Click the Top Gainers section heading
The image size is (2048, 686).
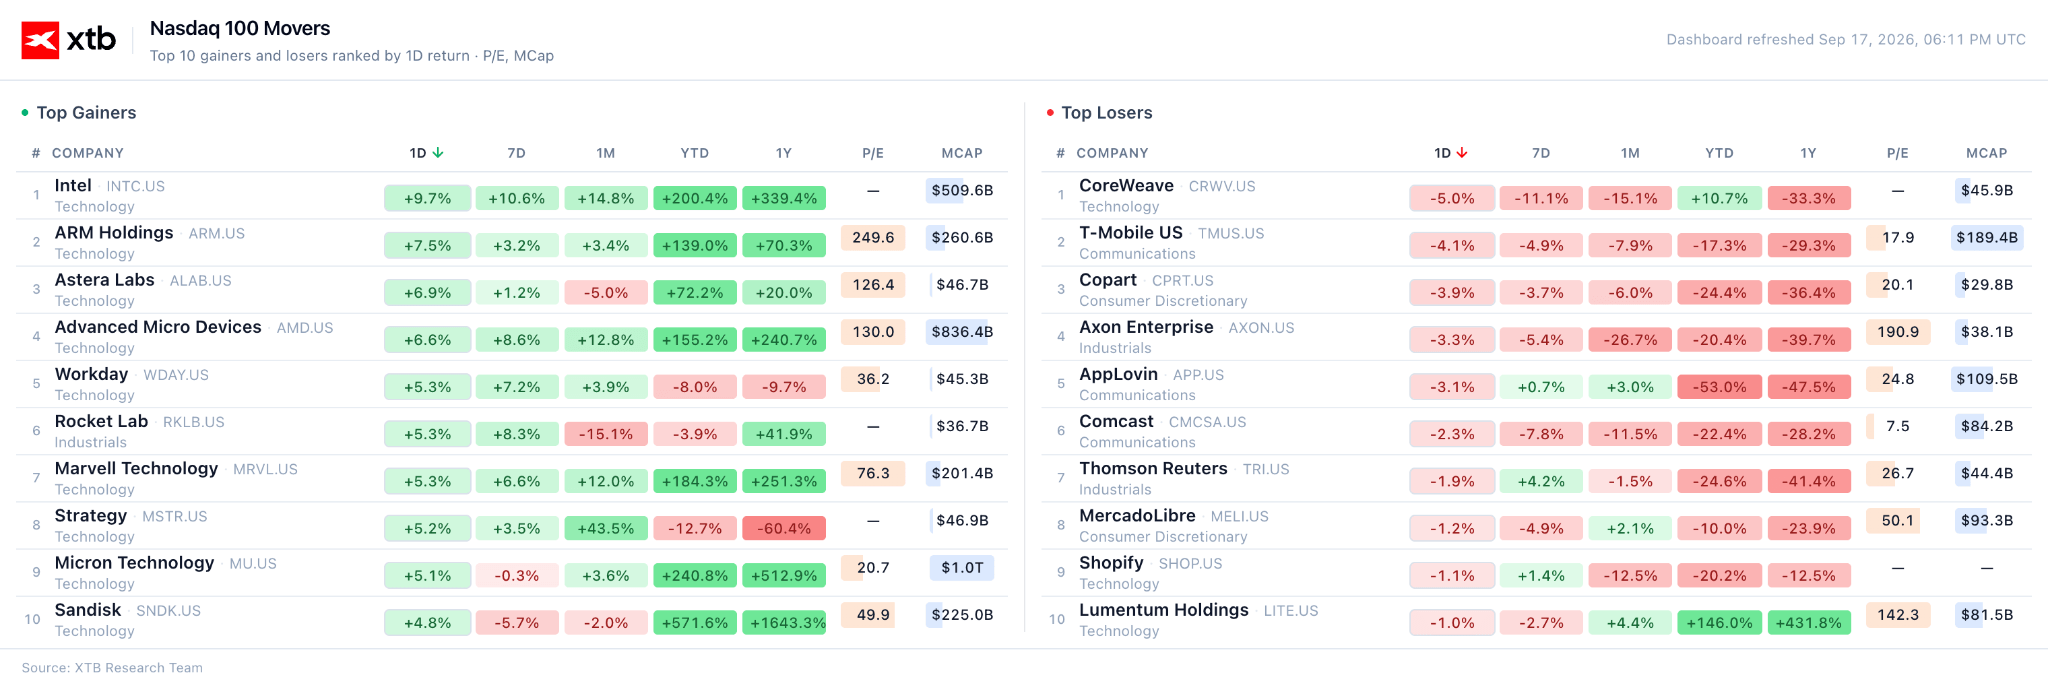[x=86, y=113]
